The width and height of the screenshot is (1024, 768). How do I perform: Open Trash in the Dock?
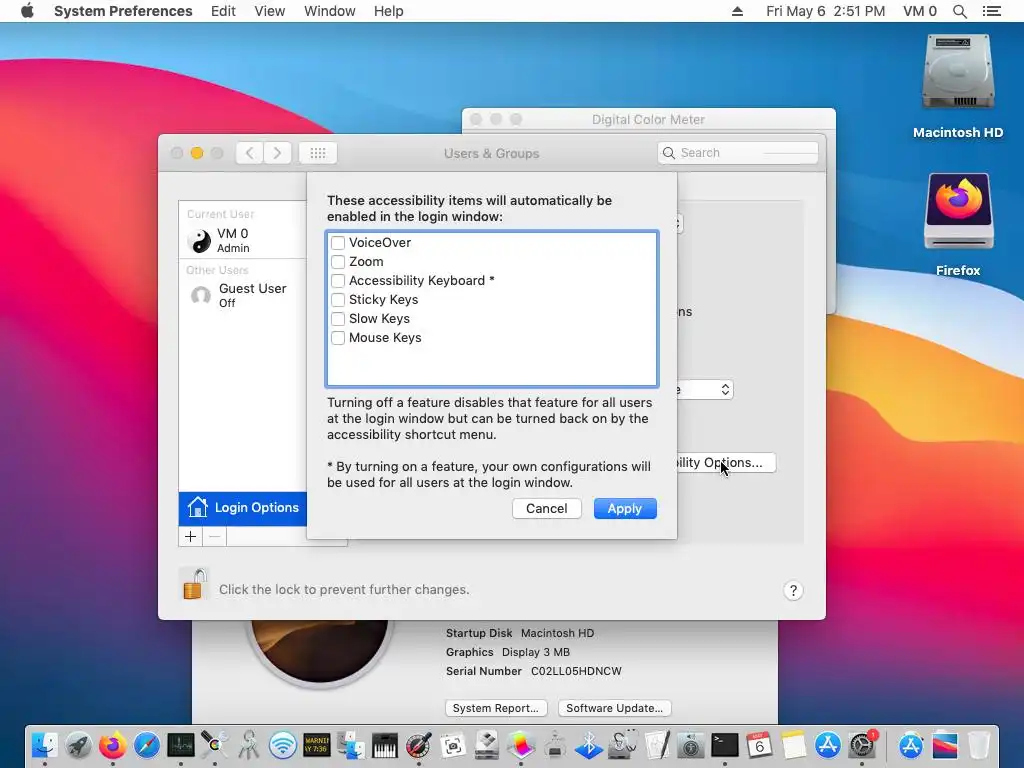point(978,745)
